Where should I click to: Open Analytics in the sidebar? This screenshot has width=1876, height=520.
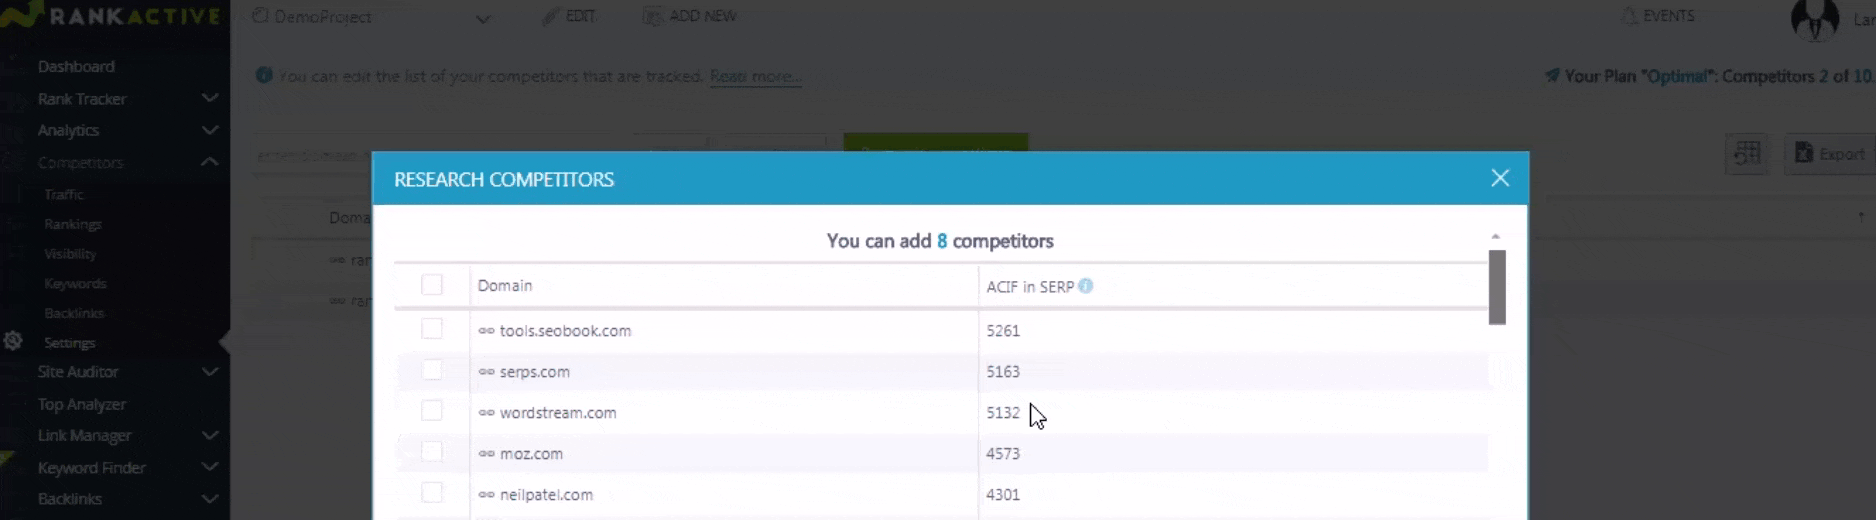pos(68,130)
